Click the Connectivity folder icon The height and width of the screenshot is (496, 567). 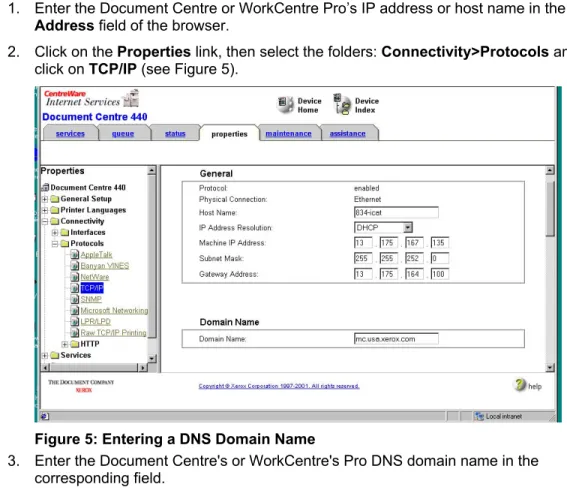[55, 221]
